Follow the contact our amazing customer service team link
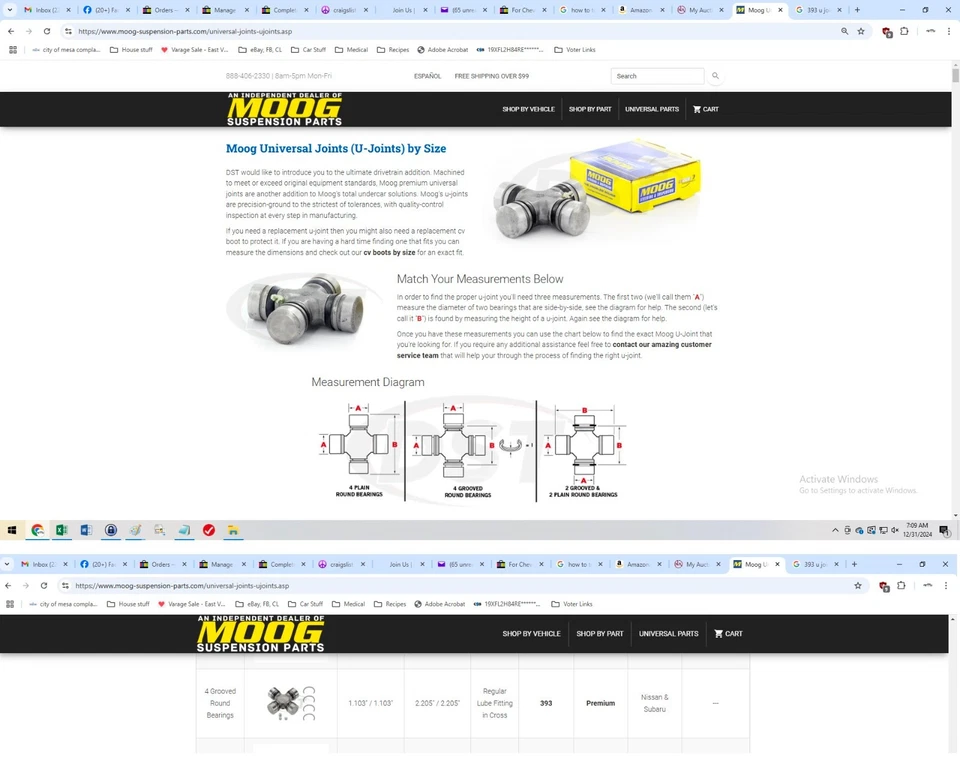960x760 pixels. click(554, 350)
